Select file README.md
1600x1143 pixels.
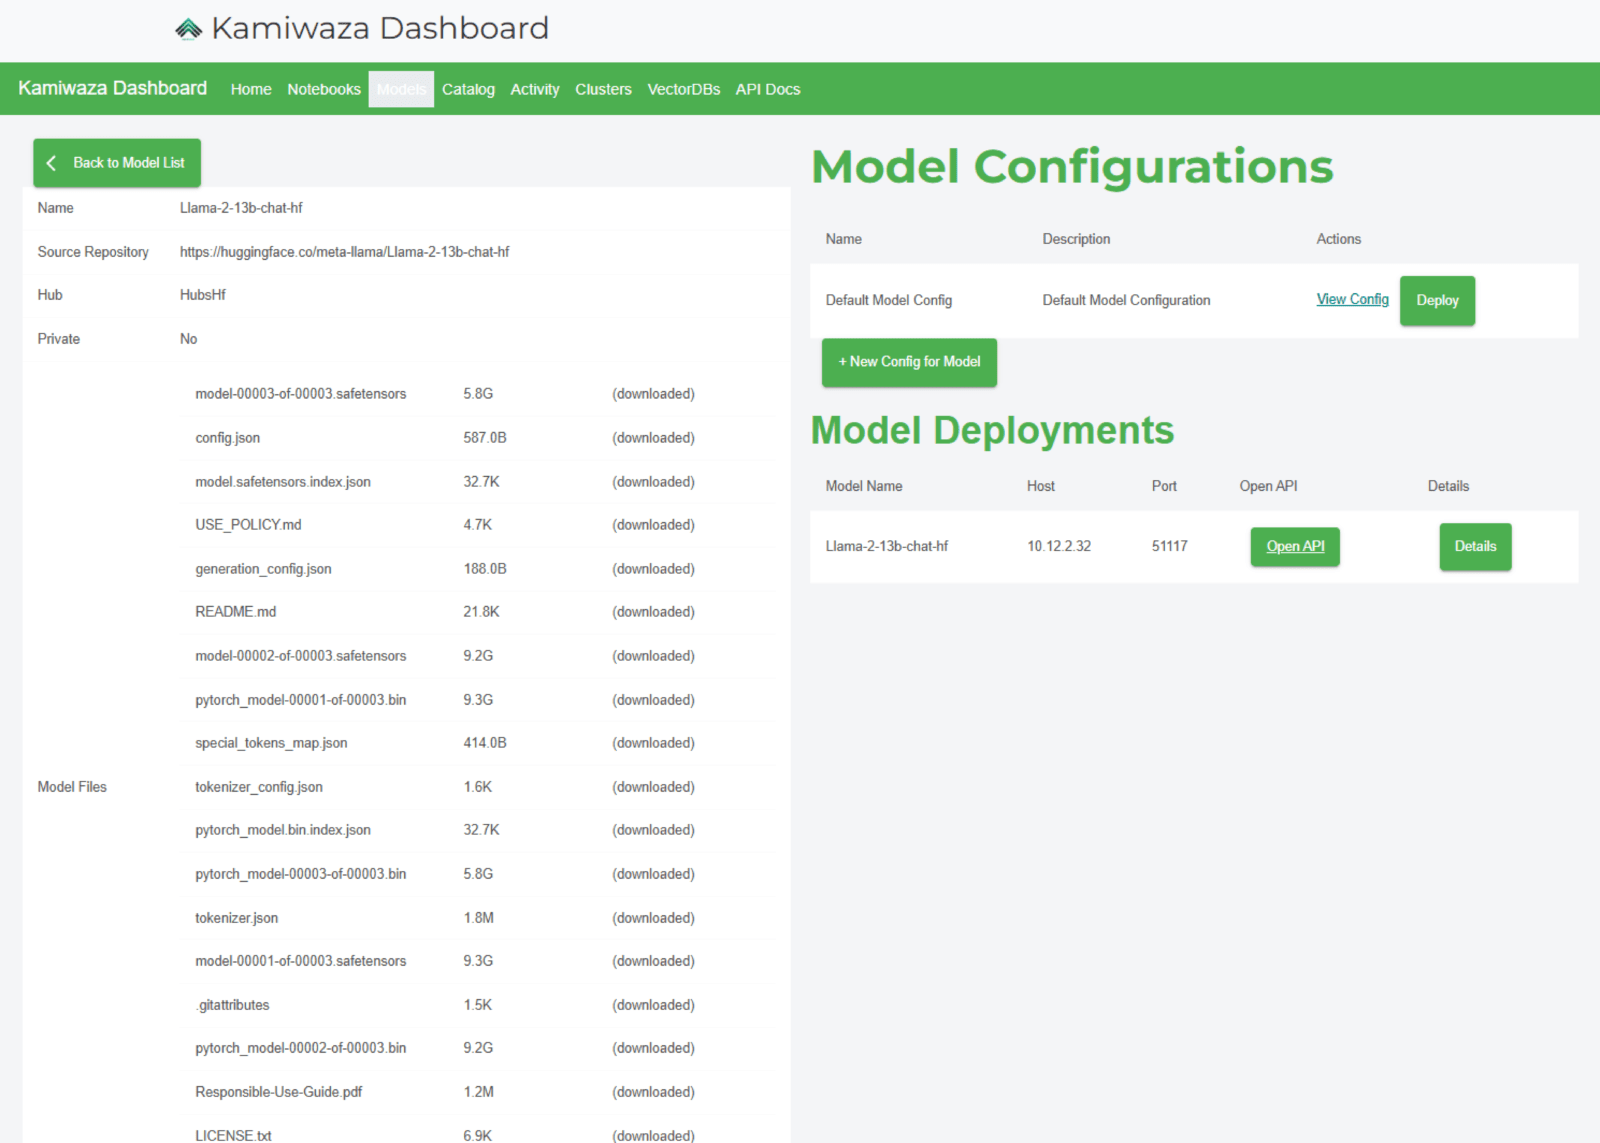click(236, 612)
